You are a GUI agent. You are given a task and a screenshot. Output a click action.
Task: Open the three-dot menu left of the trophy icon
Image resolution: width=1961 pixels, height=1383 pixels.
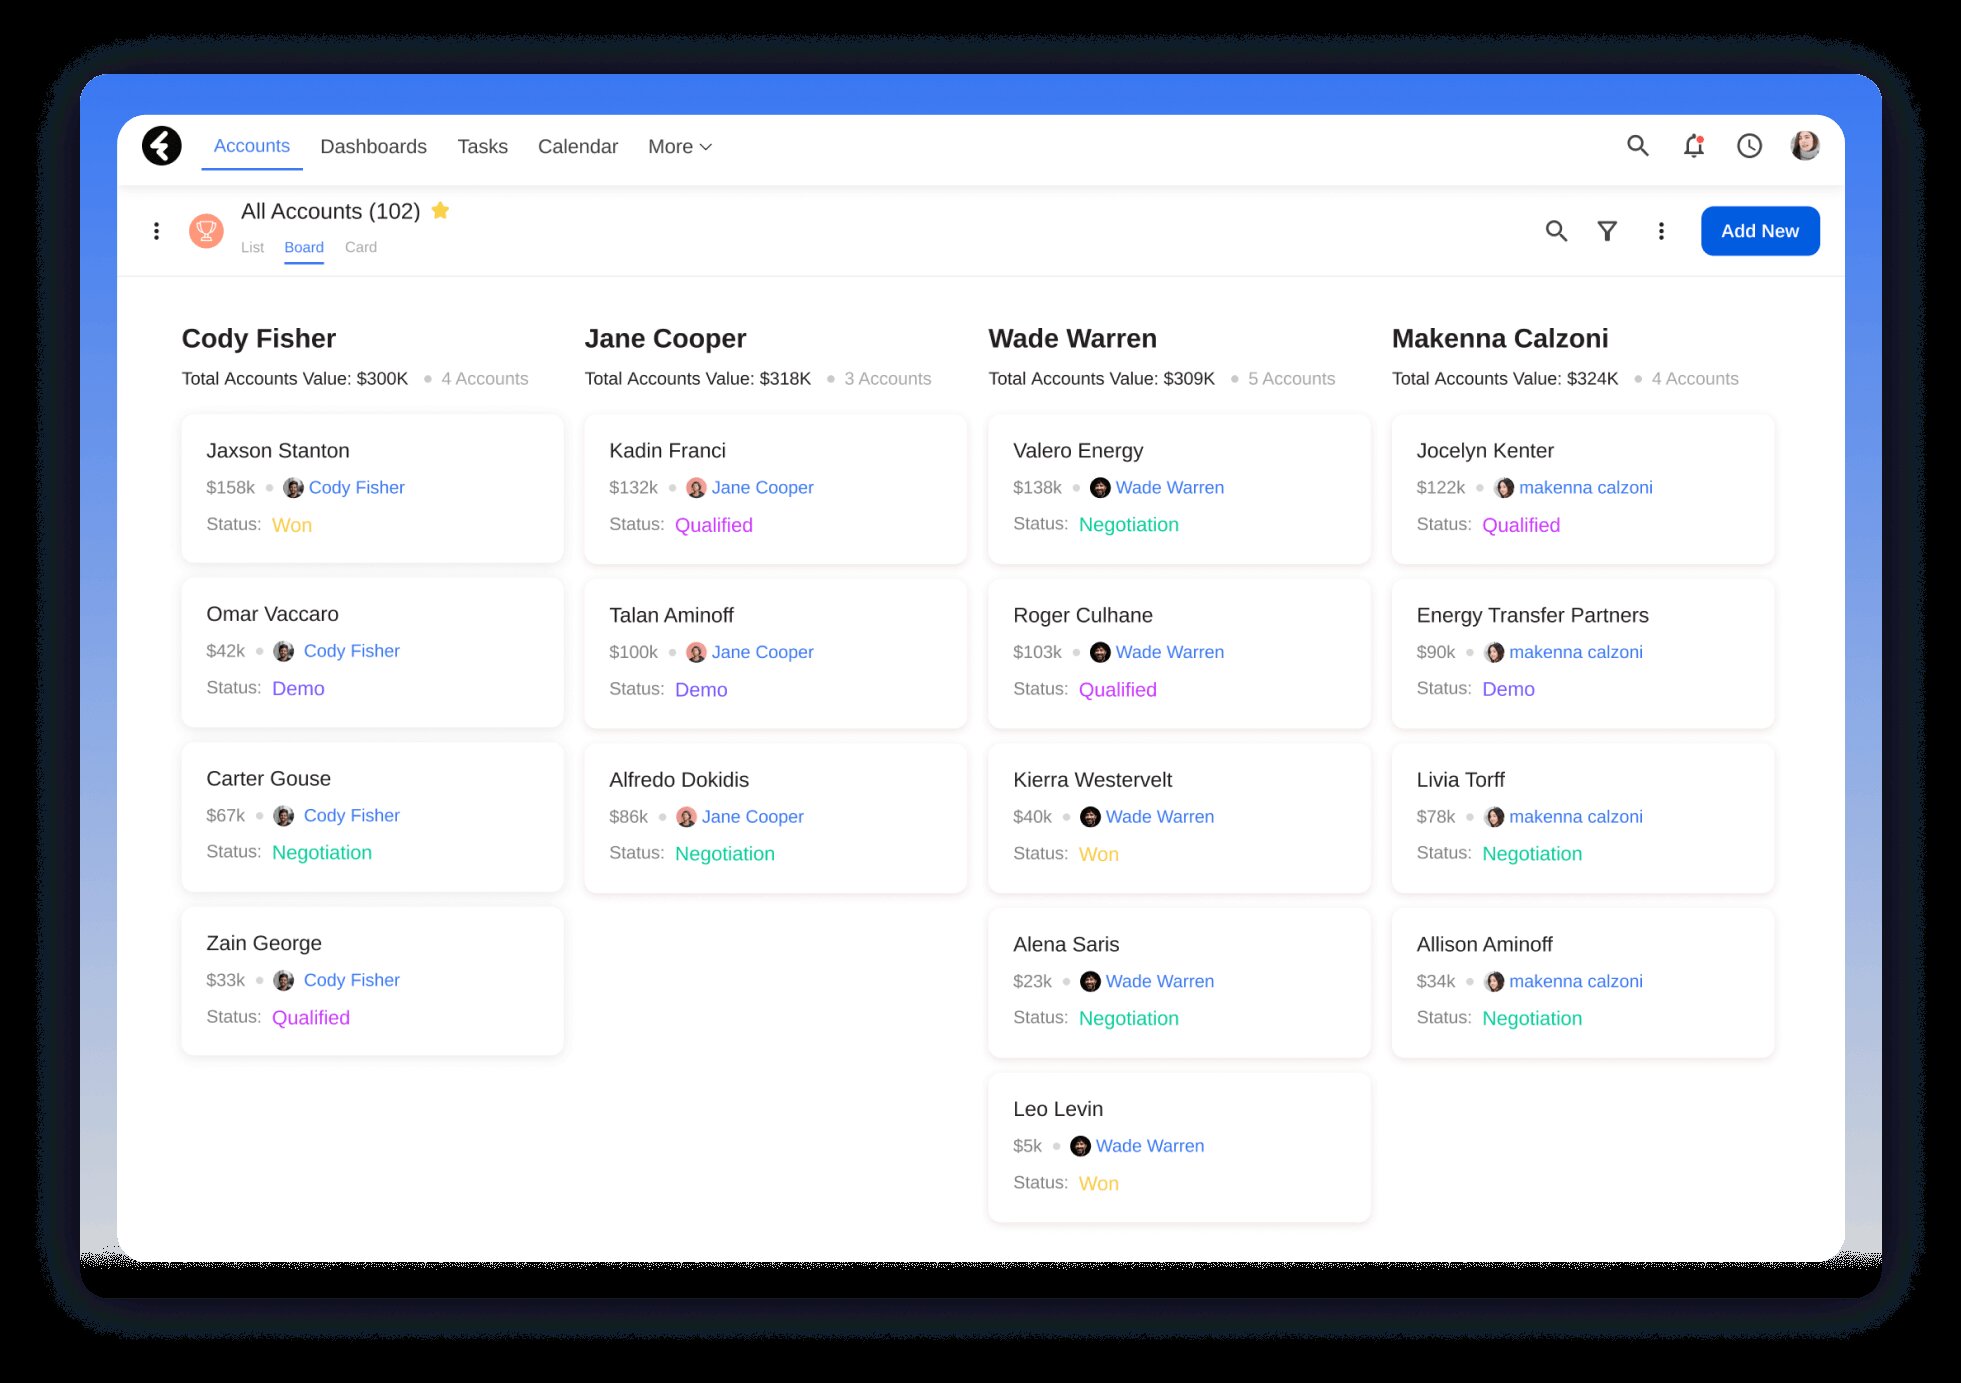coord(156,231)
